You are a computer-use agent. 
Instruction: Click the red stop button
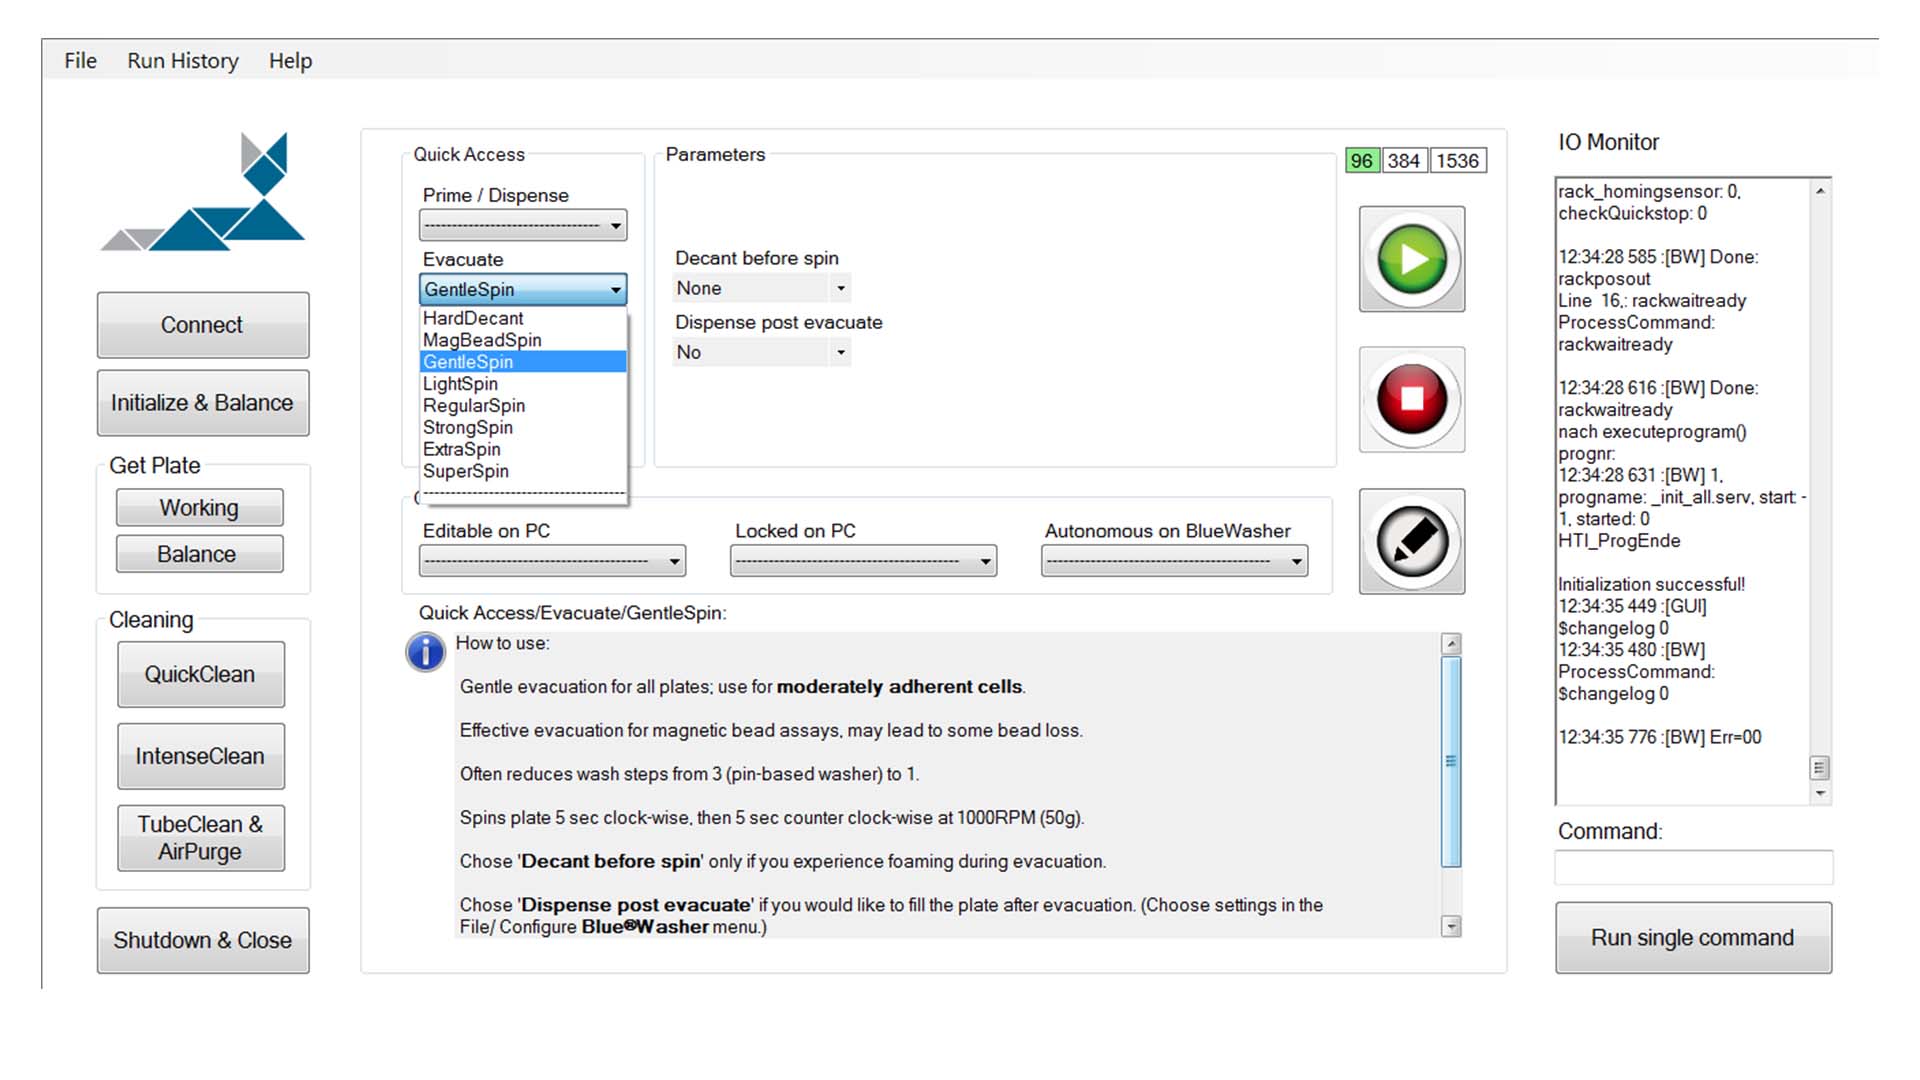pyautogui.click(x=1411, y=399)
